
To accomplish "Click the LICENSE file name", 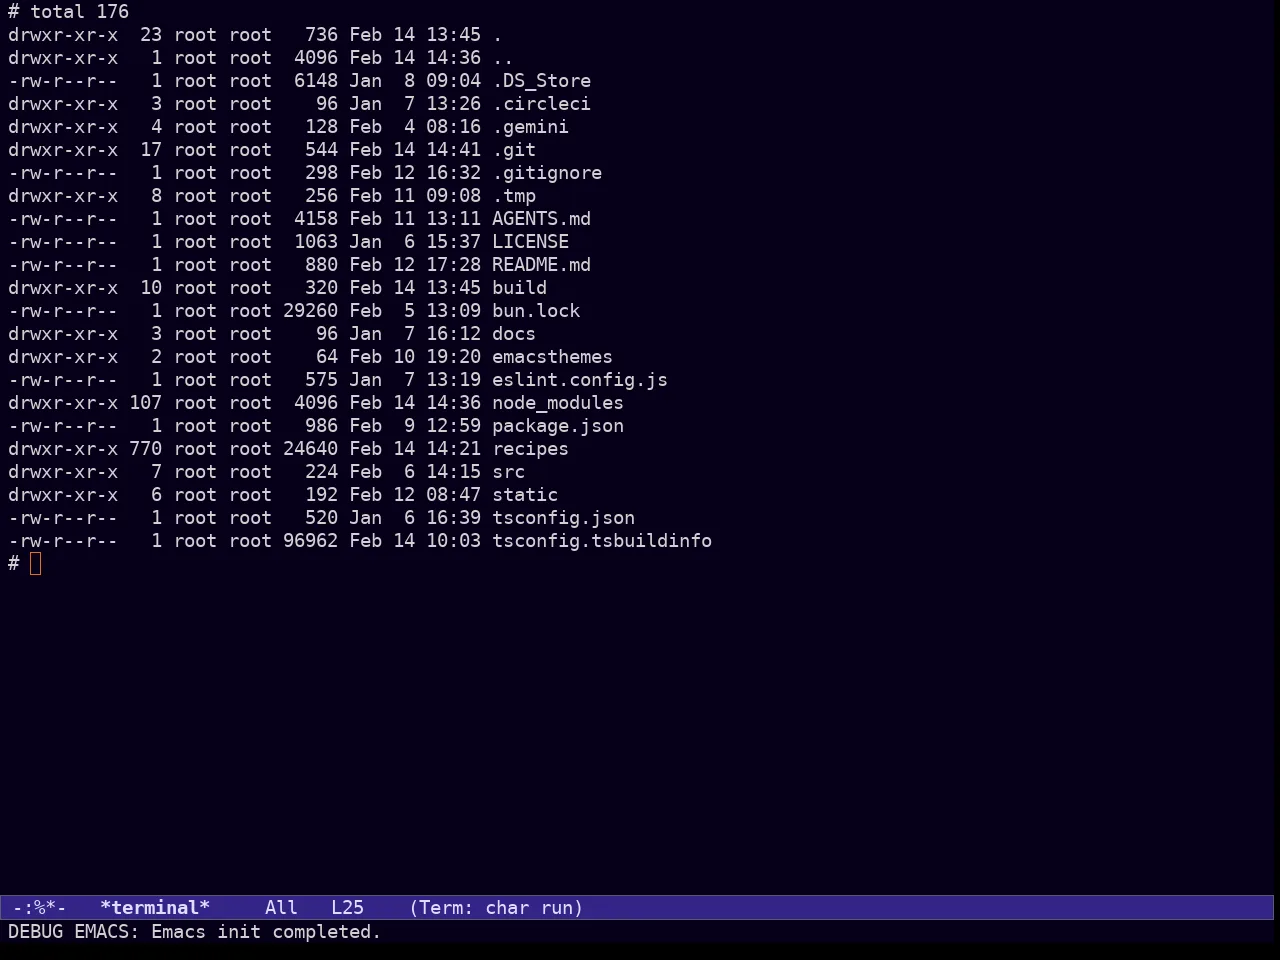I will pos(530,242).
